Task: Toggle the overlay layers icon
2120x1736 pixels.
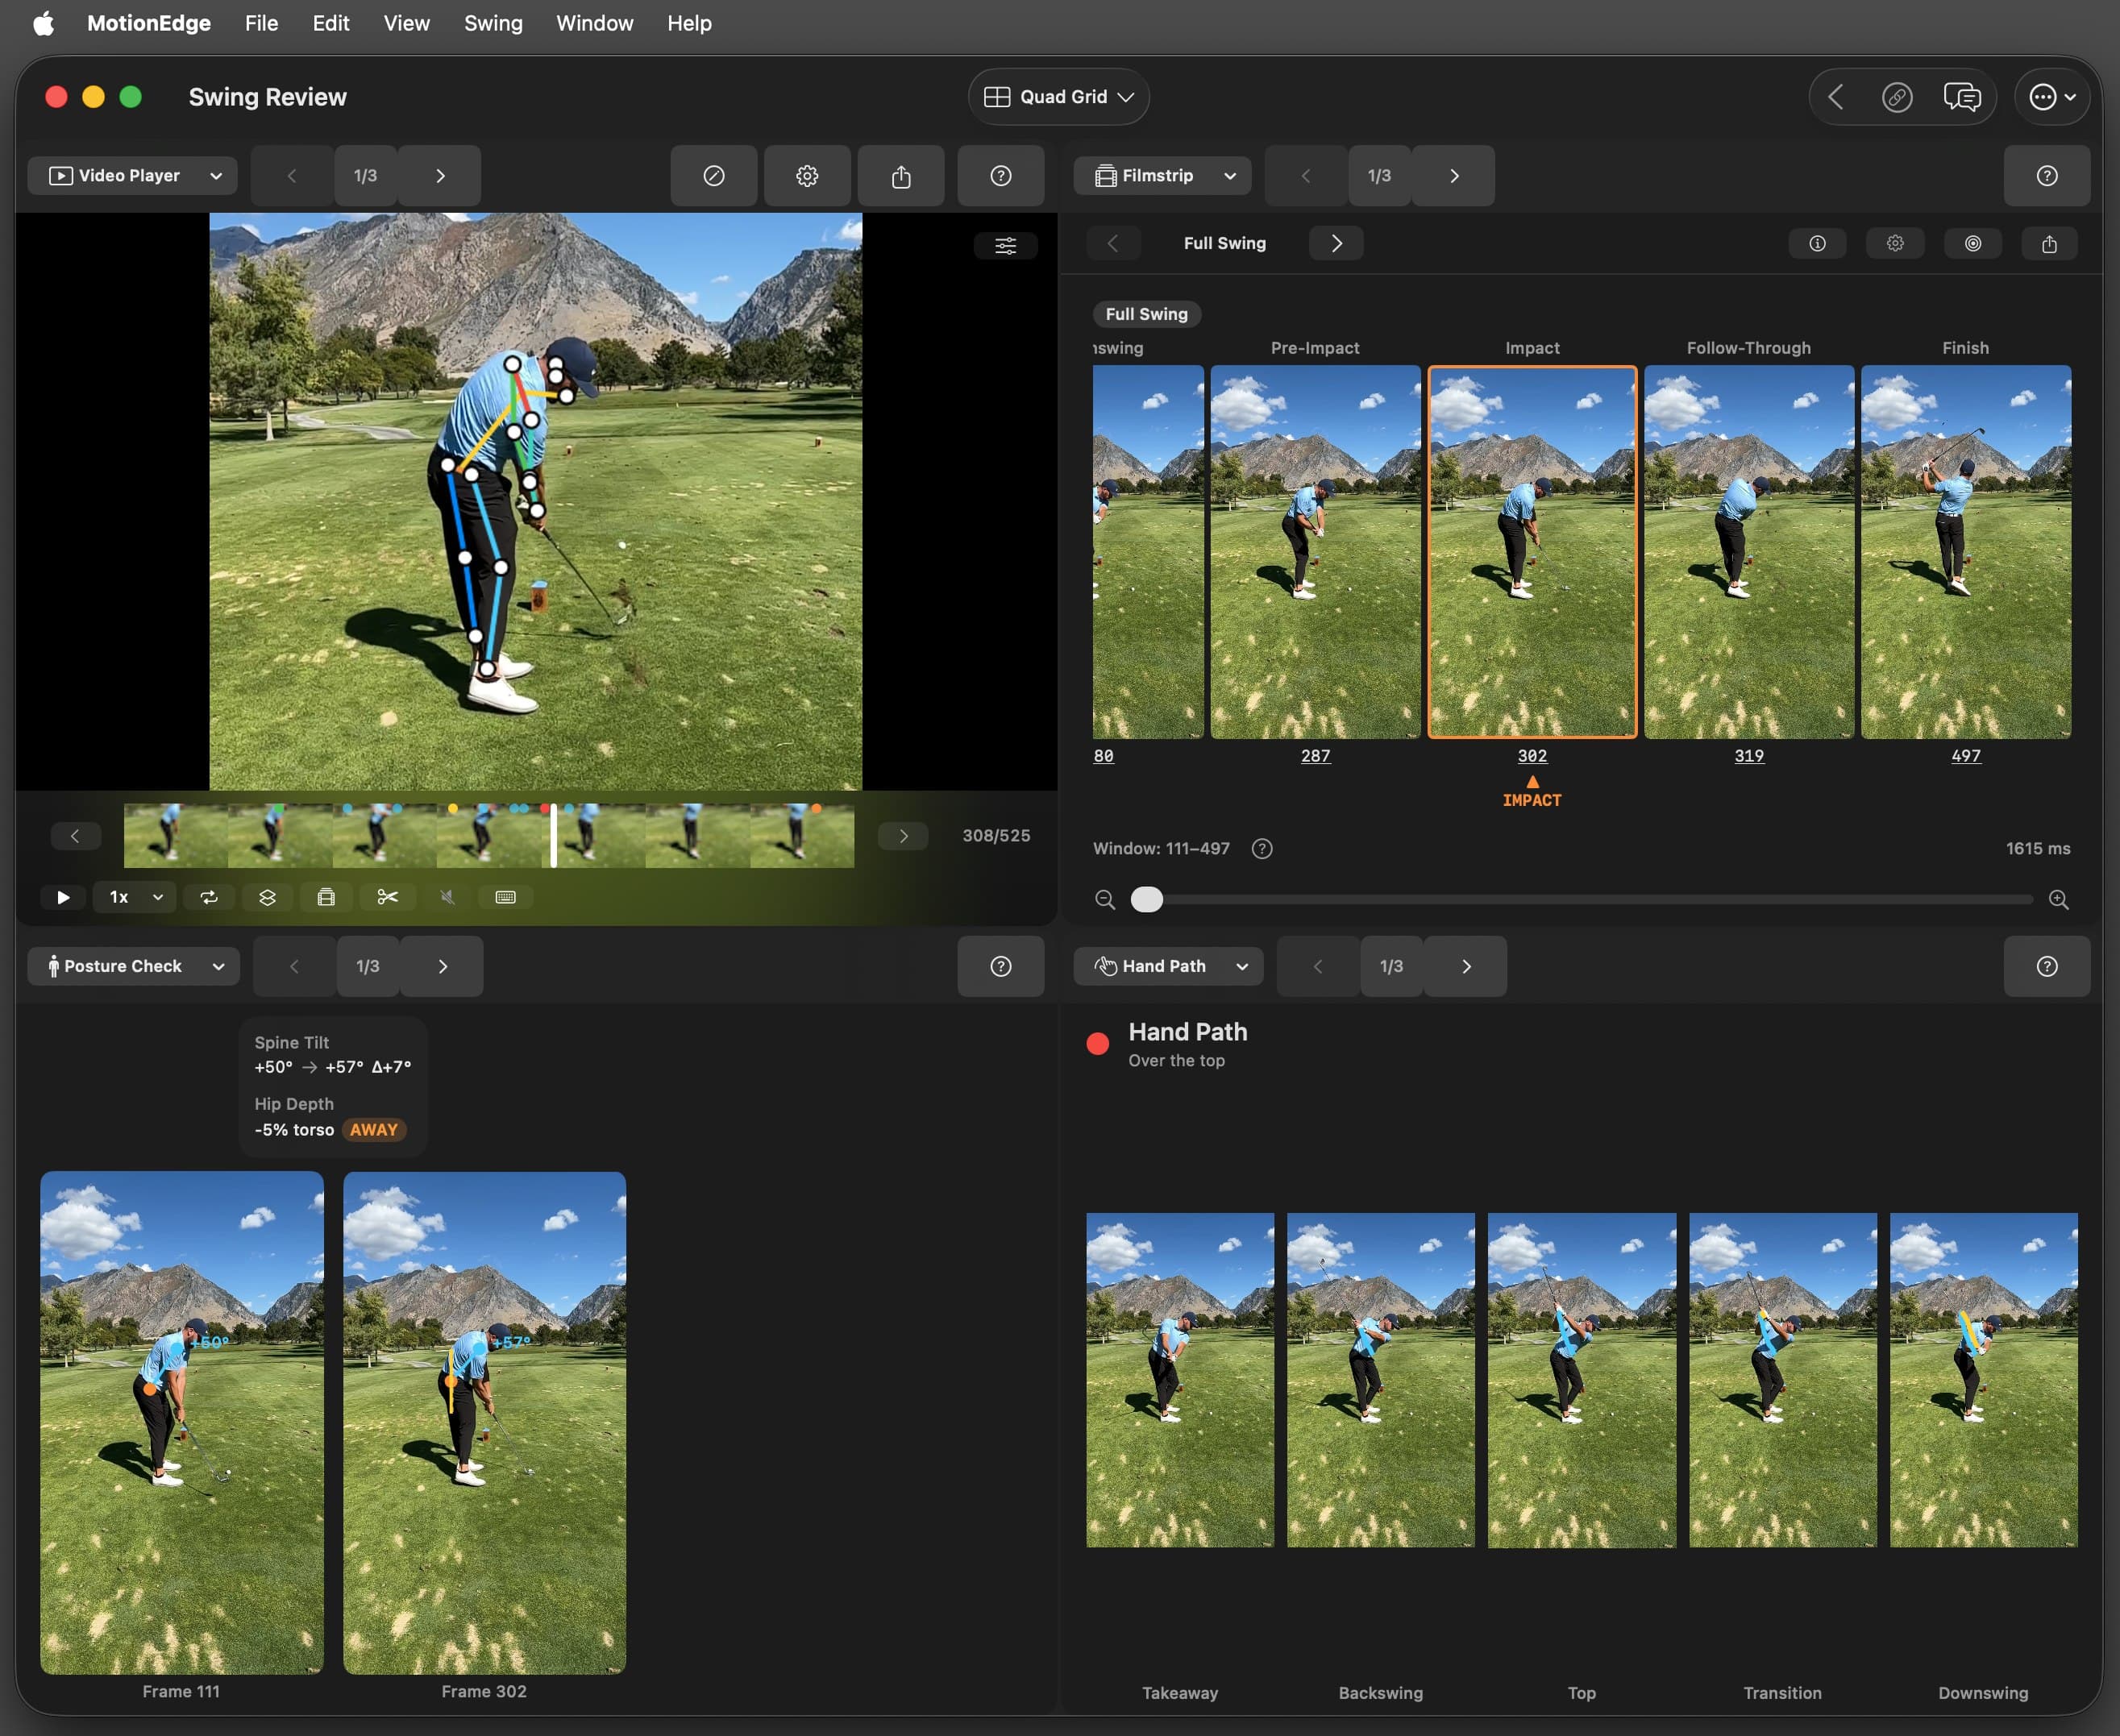Action: (267, 897)
